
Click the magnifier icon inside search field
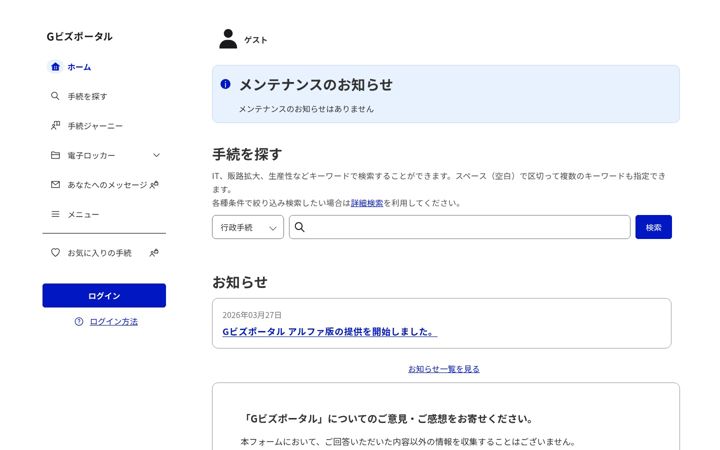click(x=299, y=227)
